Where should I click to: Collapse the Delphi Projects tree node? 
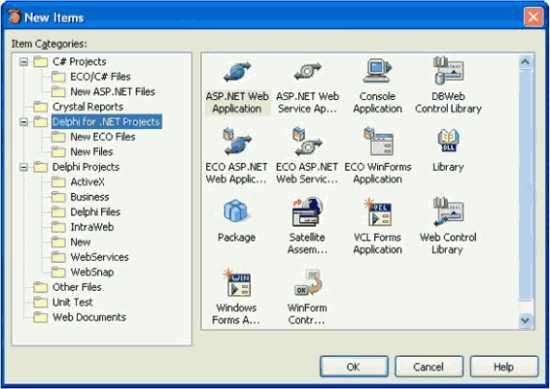click(x=24, y=167)
